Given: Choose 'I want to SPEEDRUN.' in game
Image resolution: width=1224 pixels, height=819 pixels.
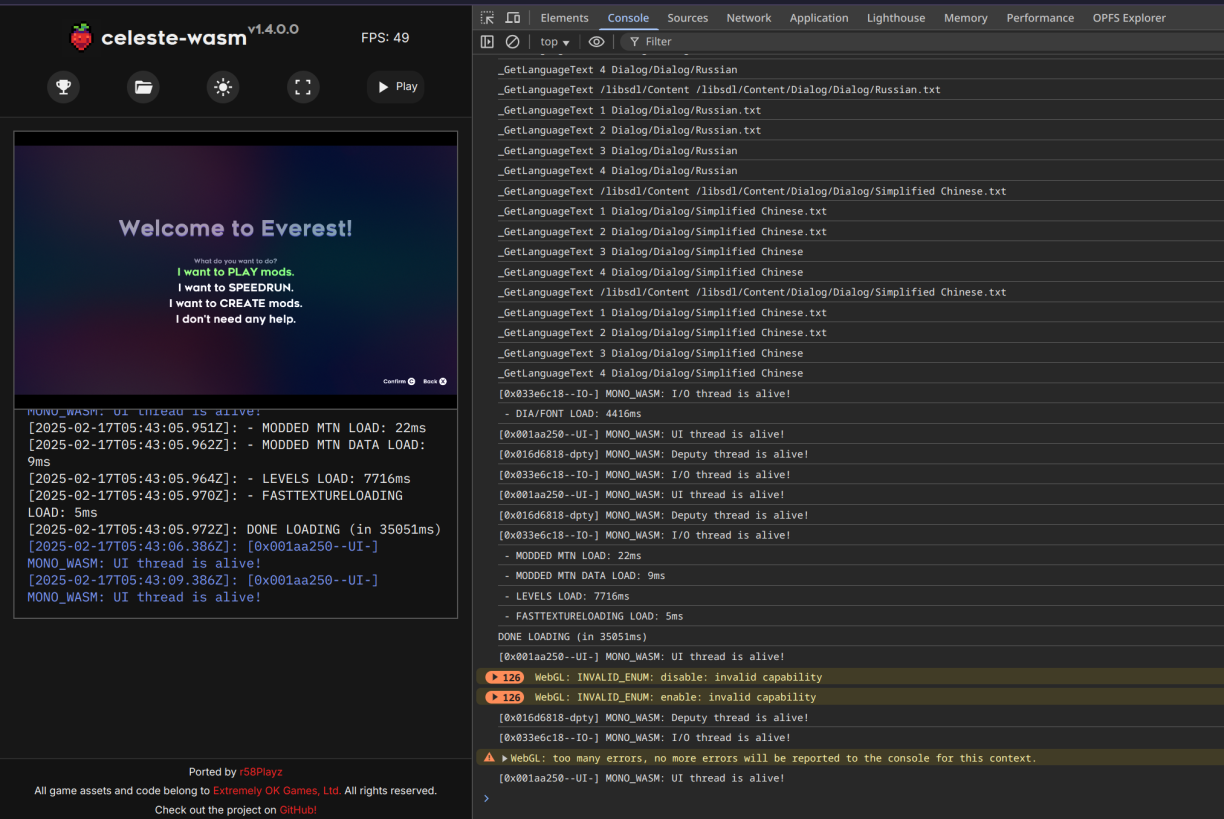Looking at the screenshot, I should pos(236,288).
